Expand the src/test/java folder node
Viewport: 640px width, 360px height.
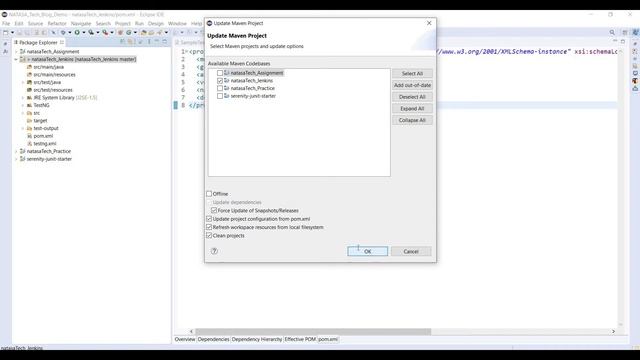click(23, 82)
